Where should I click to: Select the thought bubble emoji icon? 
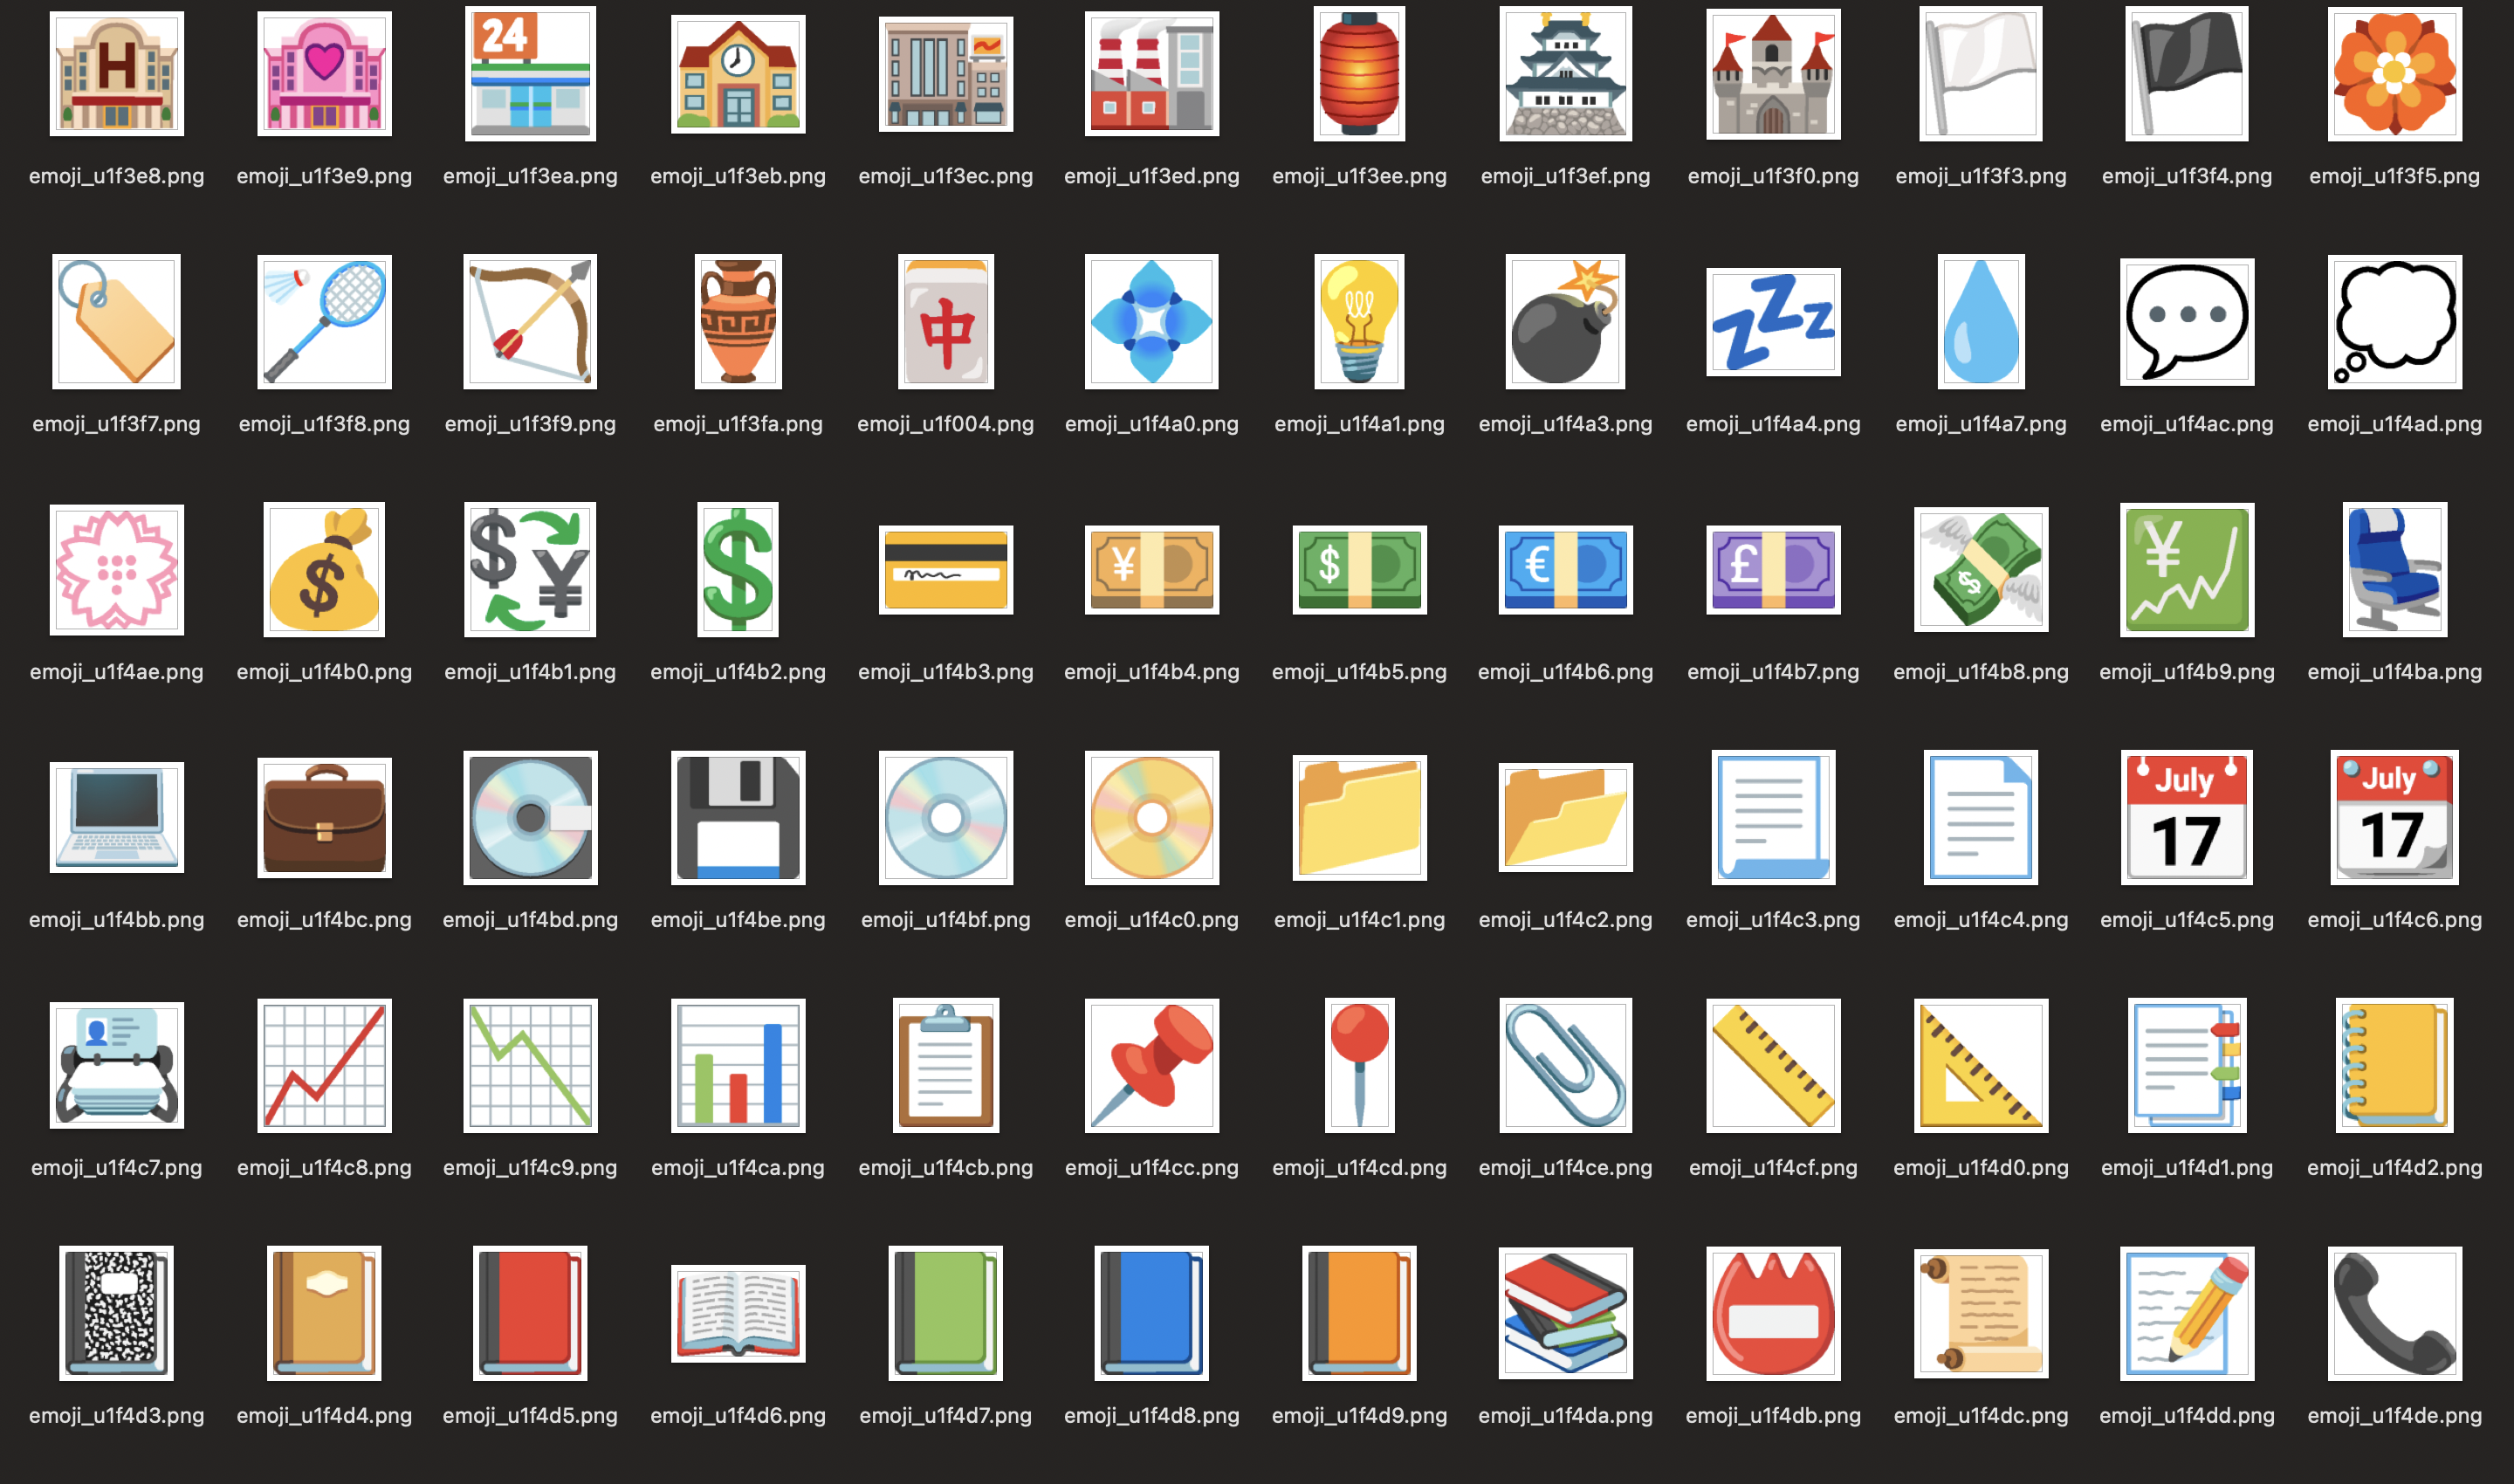(2394, 322)
